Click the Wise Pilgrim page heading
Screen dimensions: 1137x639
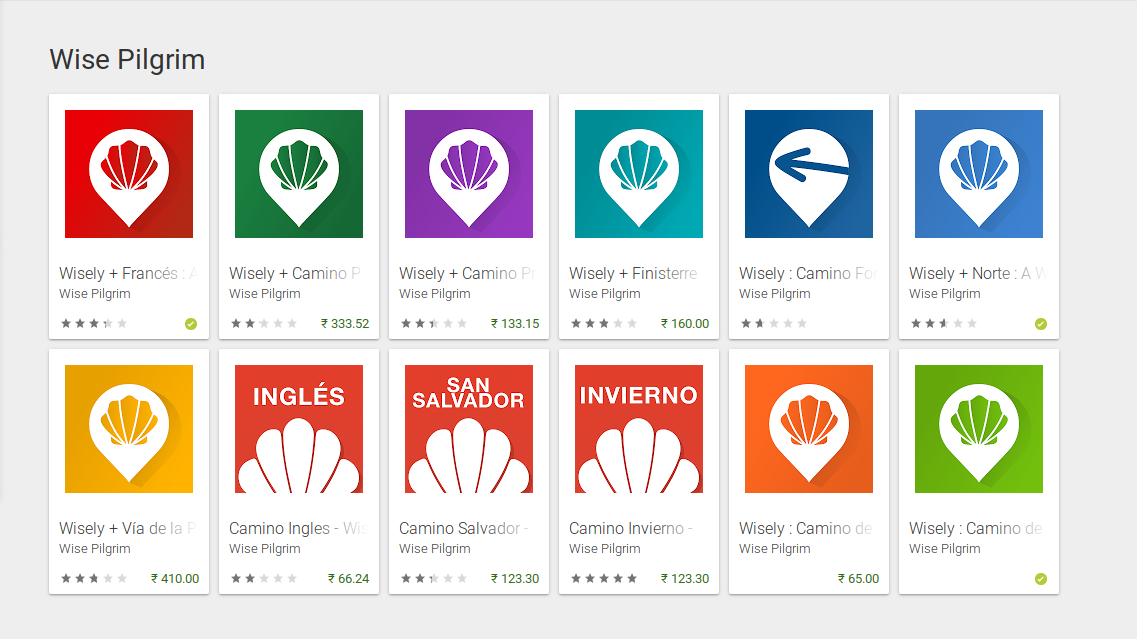[x=127, y=59]
